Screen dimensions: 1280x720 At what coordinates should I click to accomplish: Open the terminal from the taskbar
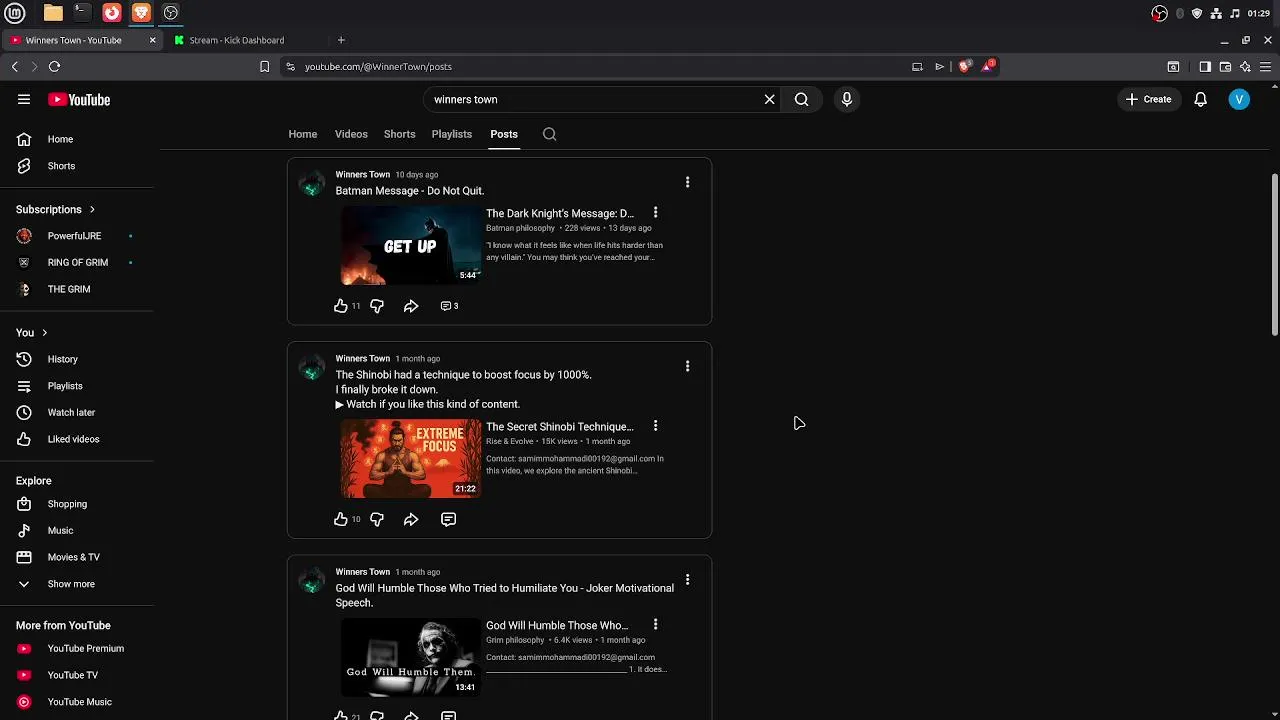pyautogui.click(x=82, y=13)
